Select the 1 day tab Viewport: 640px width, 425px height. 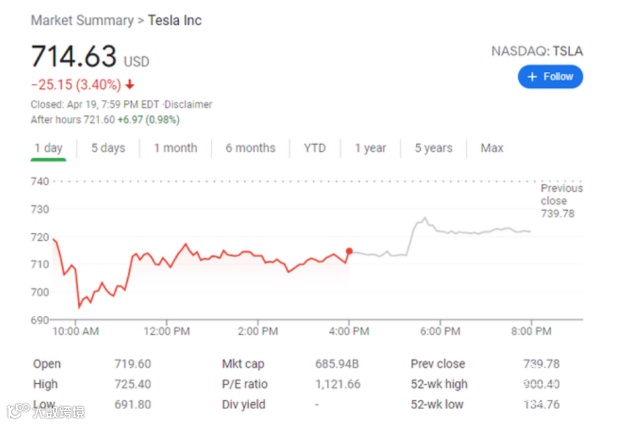48,148
